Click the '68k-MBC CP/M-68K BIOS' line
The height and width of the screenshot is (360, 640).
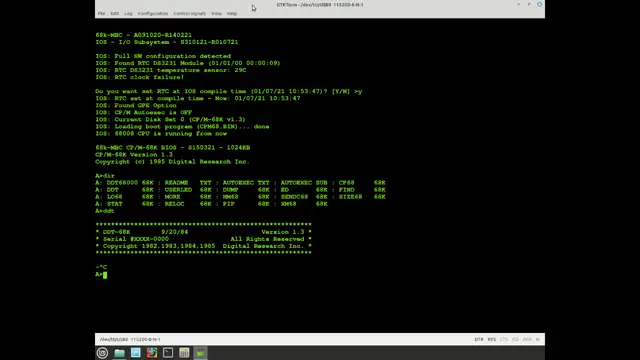click(x=173, y=148)
